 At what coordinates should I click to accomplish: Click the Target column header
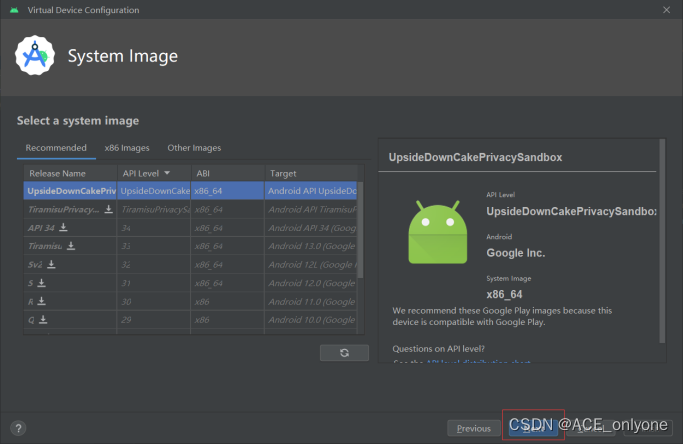pyautogui.click(x=311, y=173)
